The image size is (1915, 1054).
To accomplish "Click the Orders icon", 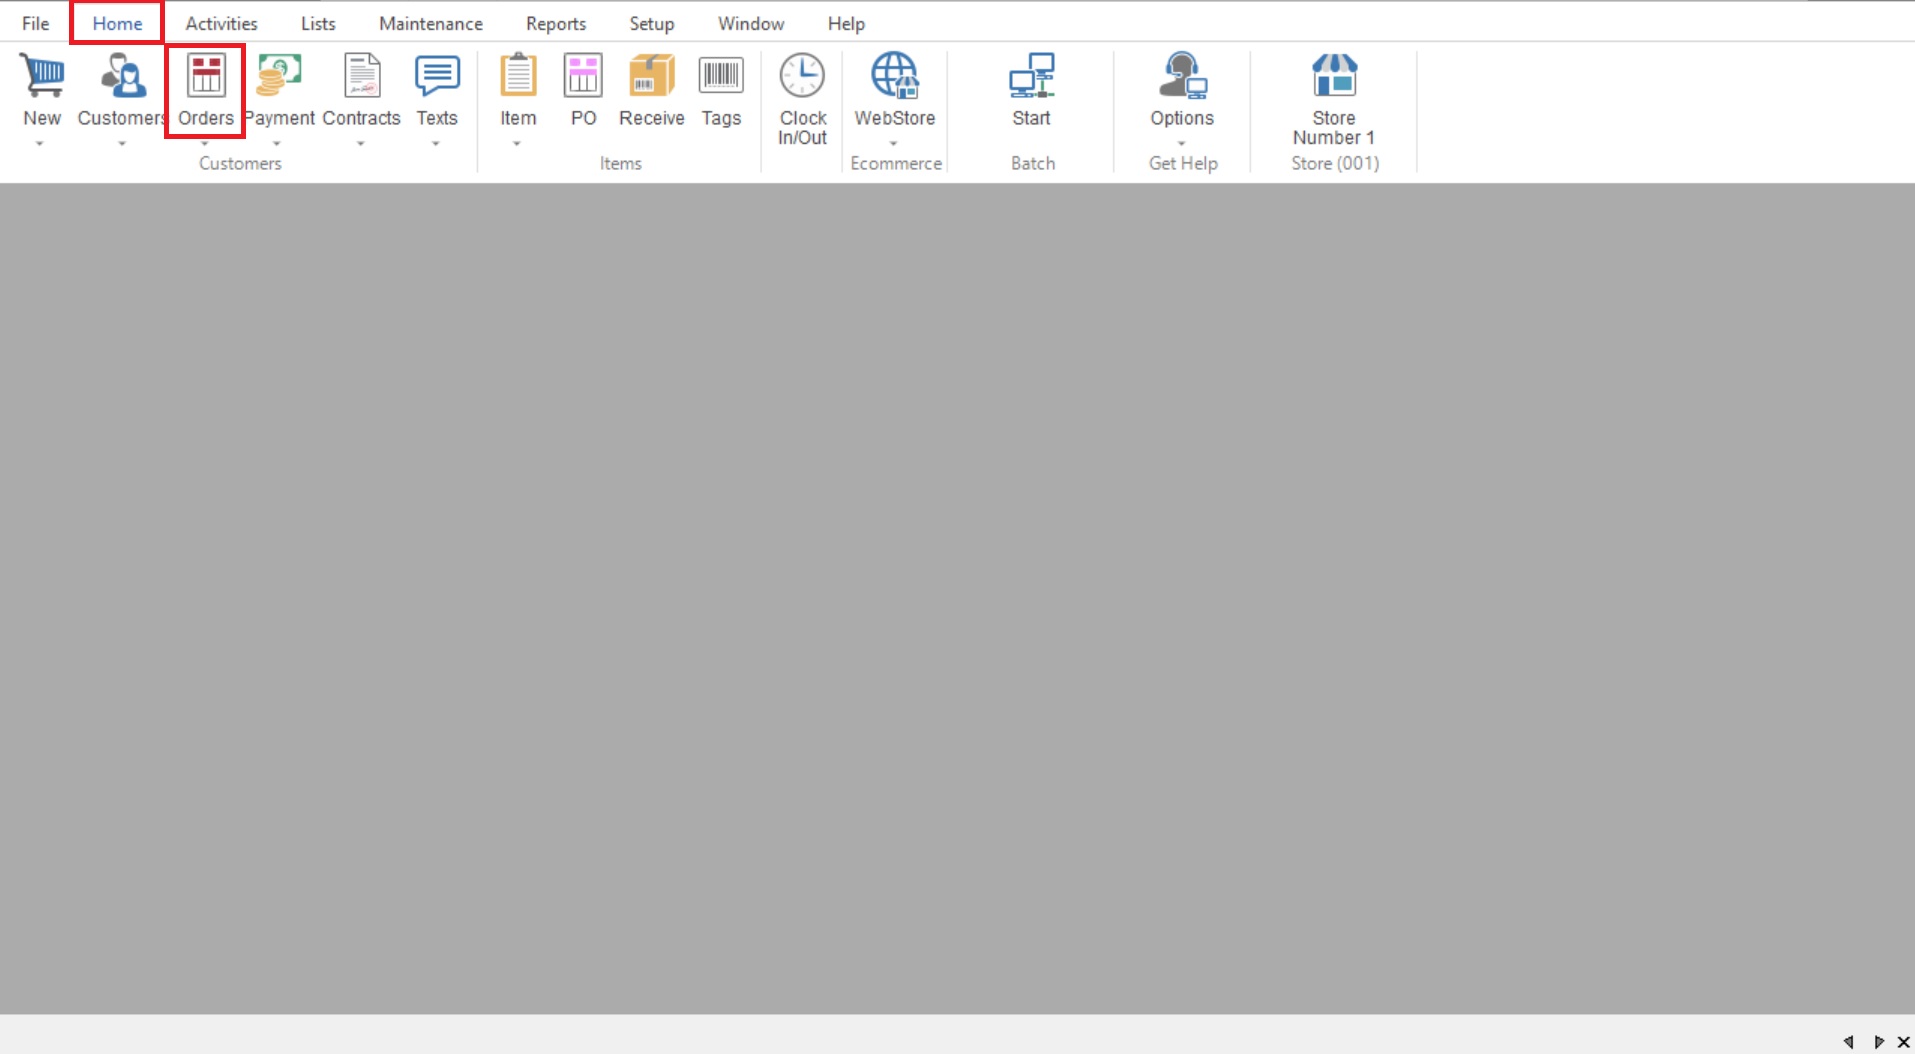I will (x=206, y=76).
